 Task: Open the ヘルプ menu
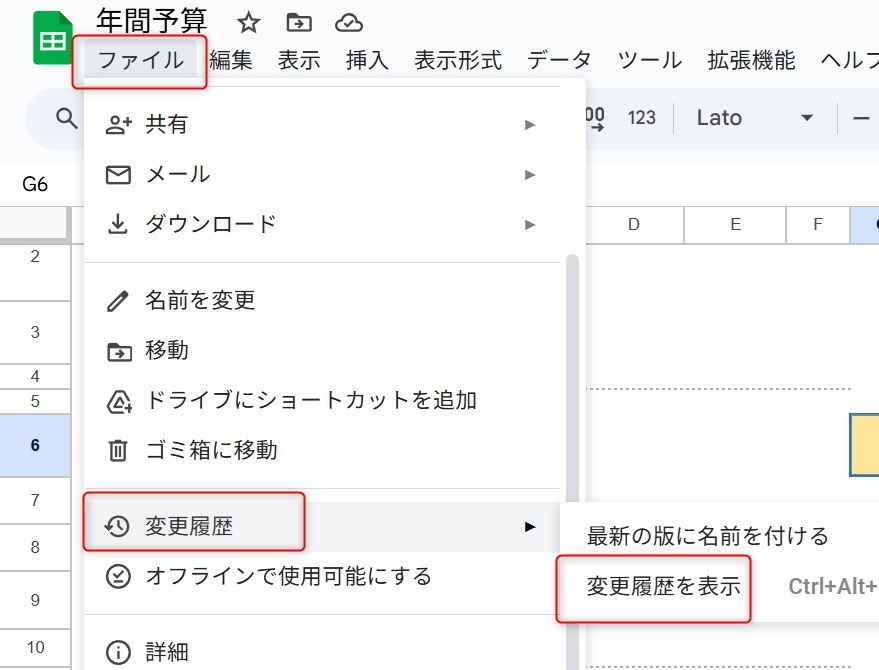tap(849, 60)
